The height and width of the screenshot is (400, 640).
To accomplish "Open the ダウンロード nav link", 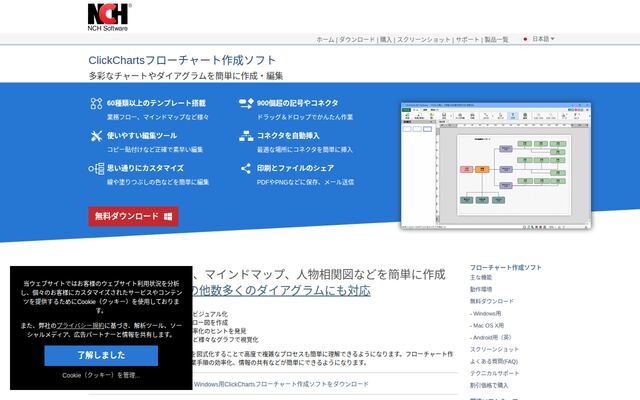I will pos(357,40).
